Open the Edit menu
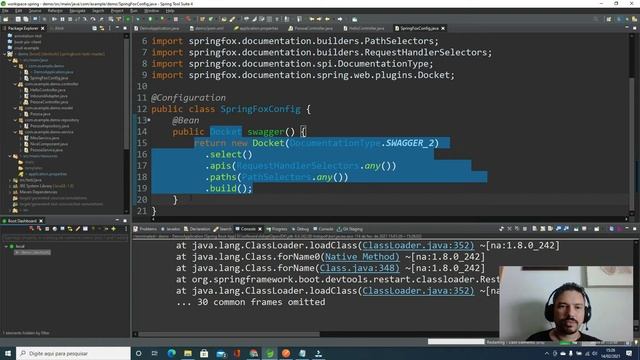Image resolution: width=640 pixels, height=360 pixels. pyautogui.click(x=18, y=11)
